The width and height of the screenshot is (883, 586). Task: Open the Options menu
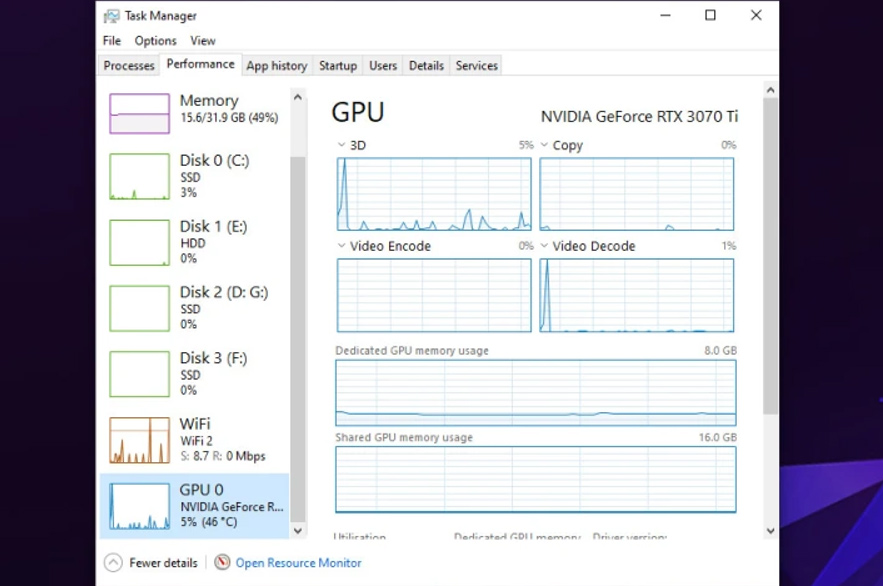tap(155, 40)
